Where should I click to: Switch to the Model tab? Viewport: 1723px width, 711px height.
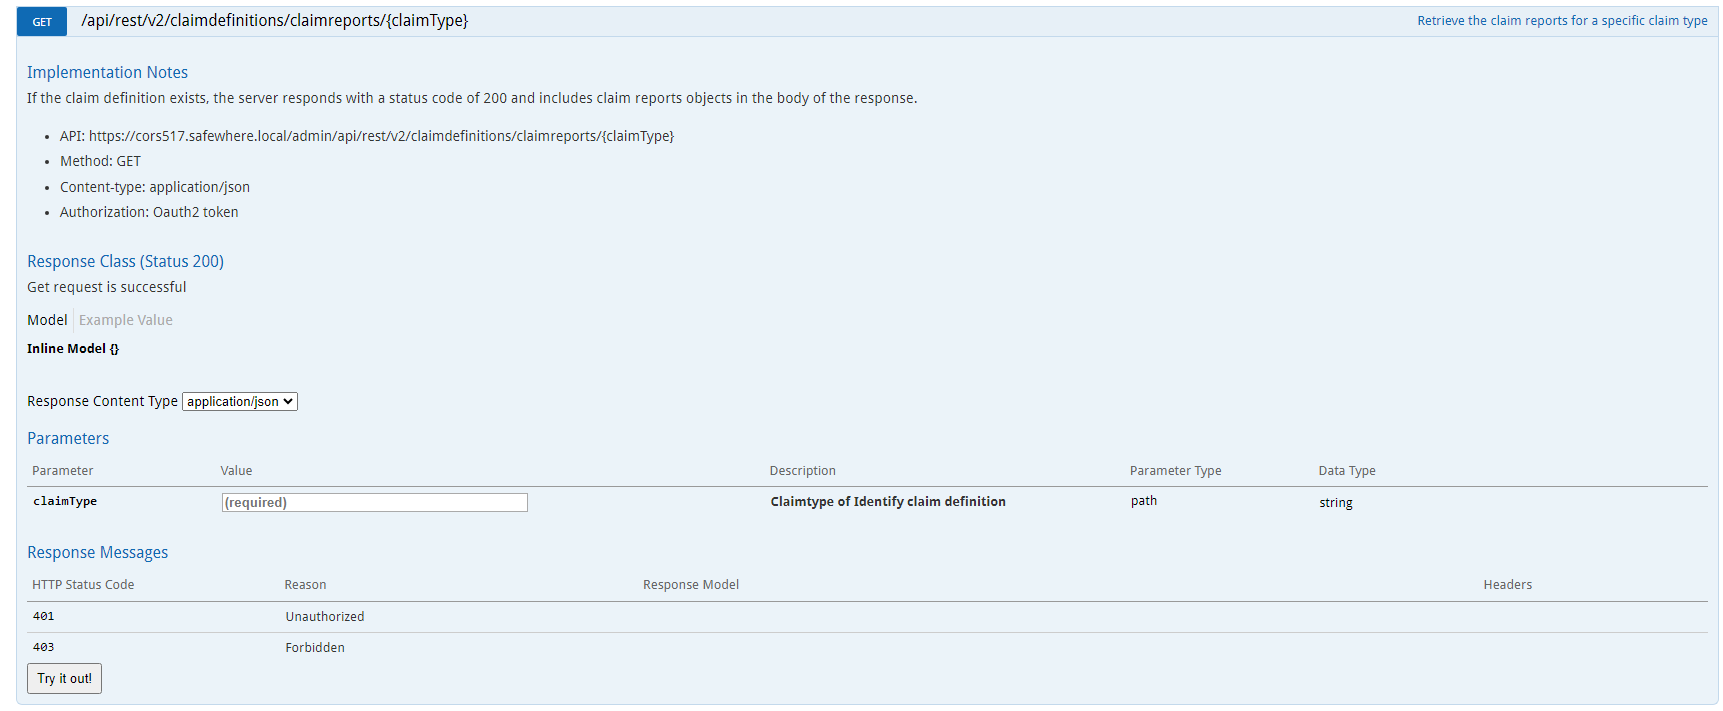point(47,320)
